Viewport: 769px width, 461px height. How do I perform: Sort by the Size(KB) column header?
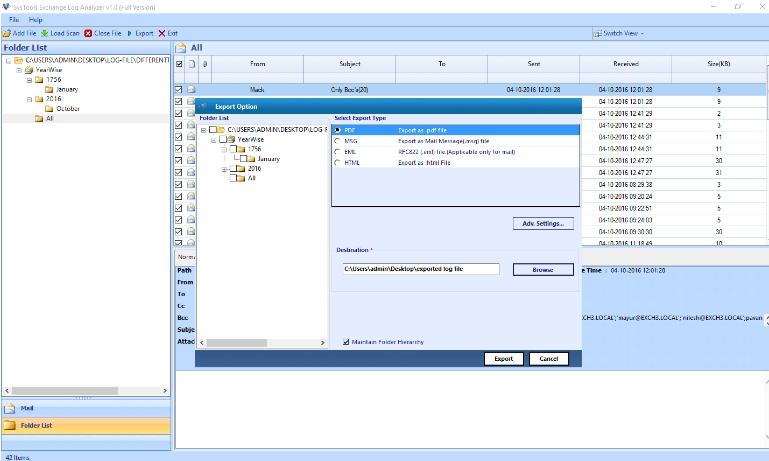(718, 64)
